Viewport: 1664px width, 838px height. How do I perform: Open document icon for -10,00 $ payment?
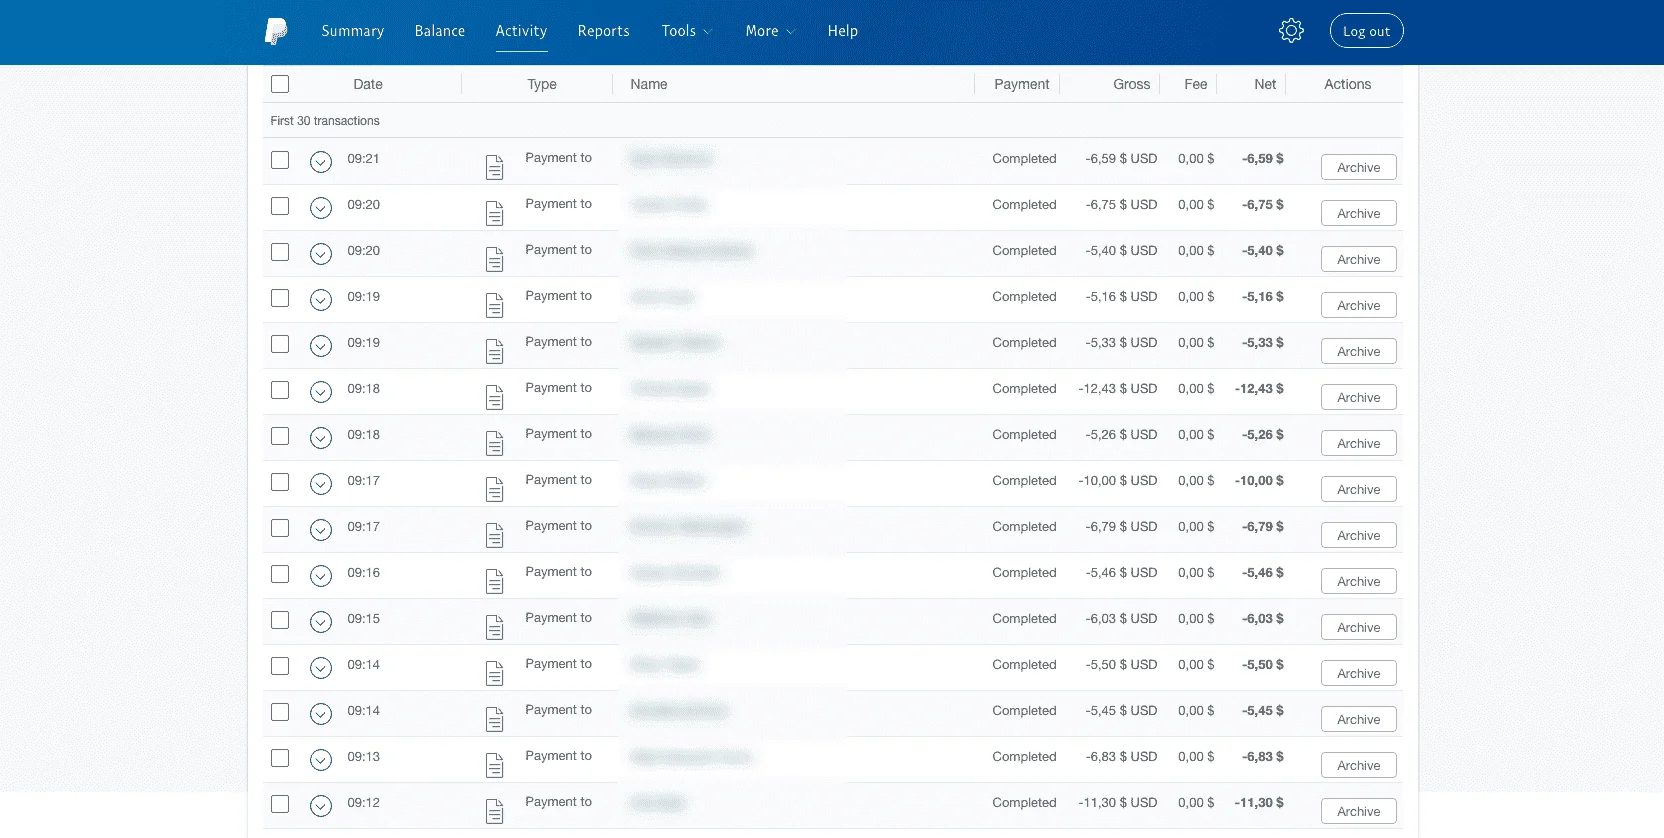pos(494,489)
